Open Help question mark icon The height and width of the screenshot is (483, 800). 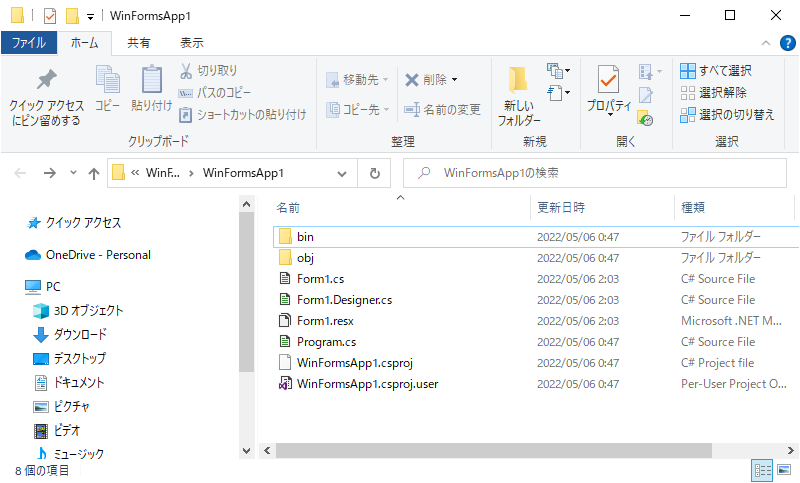point(787,43)
